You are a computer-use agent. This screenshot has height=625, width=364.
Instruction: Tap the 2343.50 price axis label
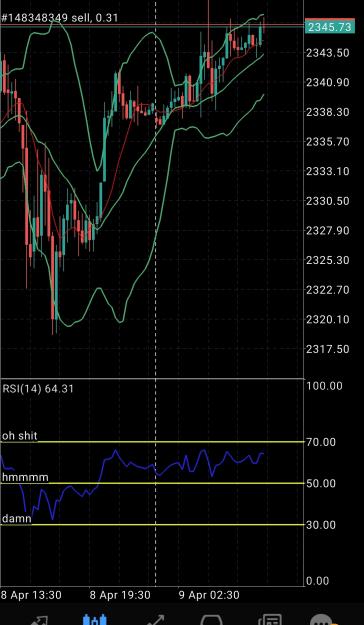(x=328, y=53)
